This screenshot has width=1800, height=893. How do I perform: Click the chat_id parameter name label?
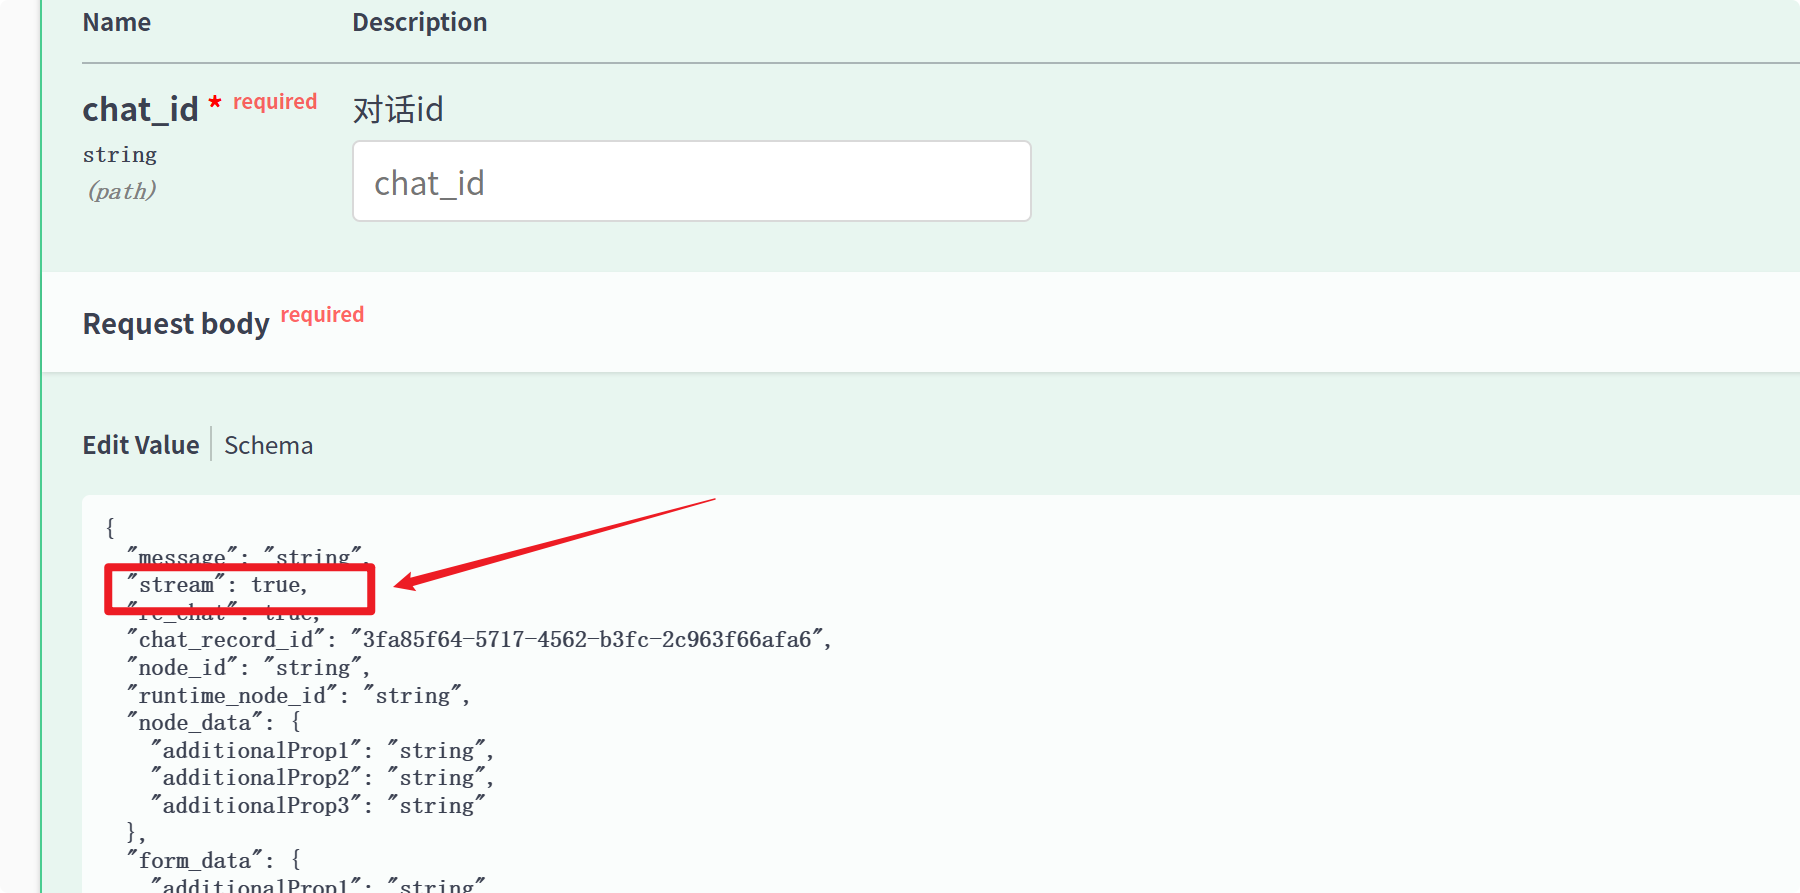coord(140,109)
